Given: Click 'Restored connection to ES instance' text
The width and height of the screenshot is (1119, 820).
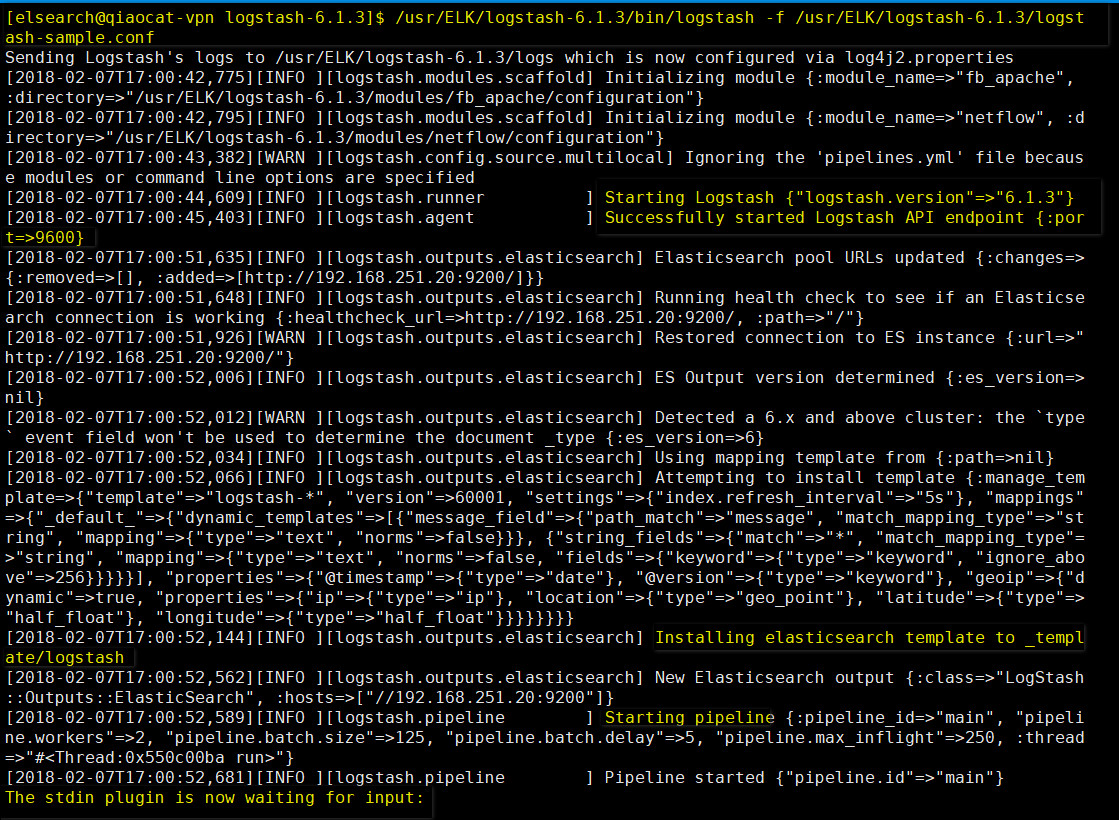Looking at the screenshot, I should point(824,337).
